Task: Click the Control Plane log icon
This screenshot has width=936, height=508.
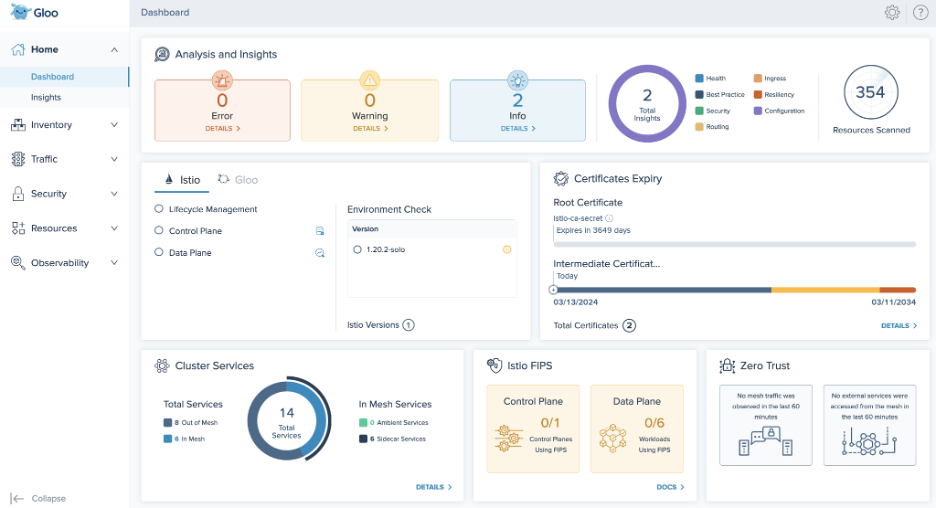Action: coord(320,231)
